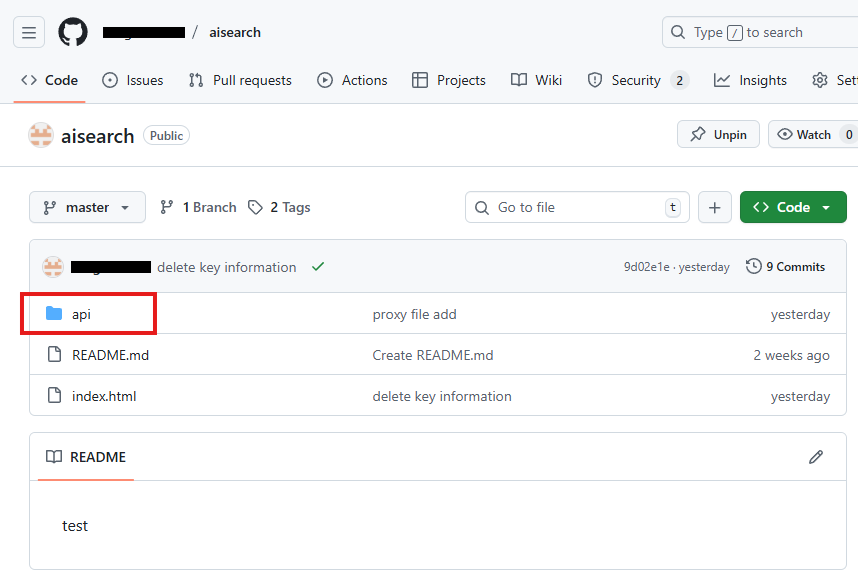Open the hamburger navigation menu
Image resolution: width=858 pixels, height=581 pixels.
29,32
